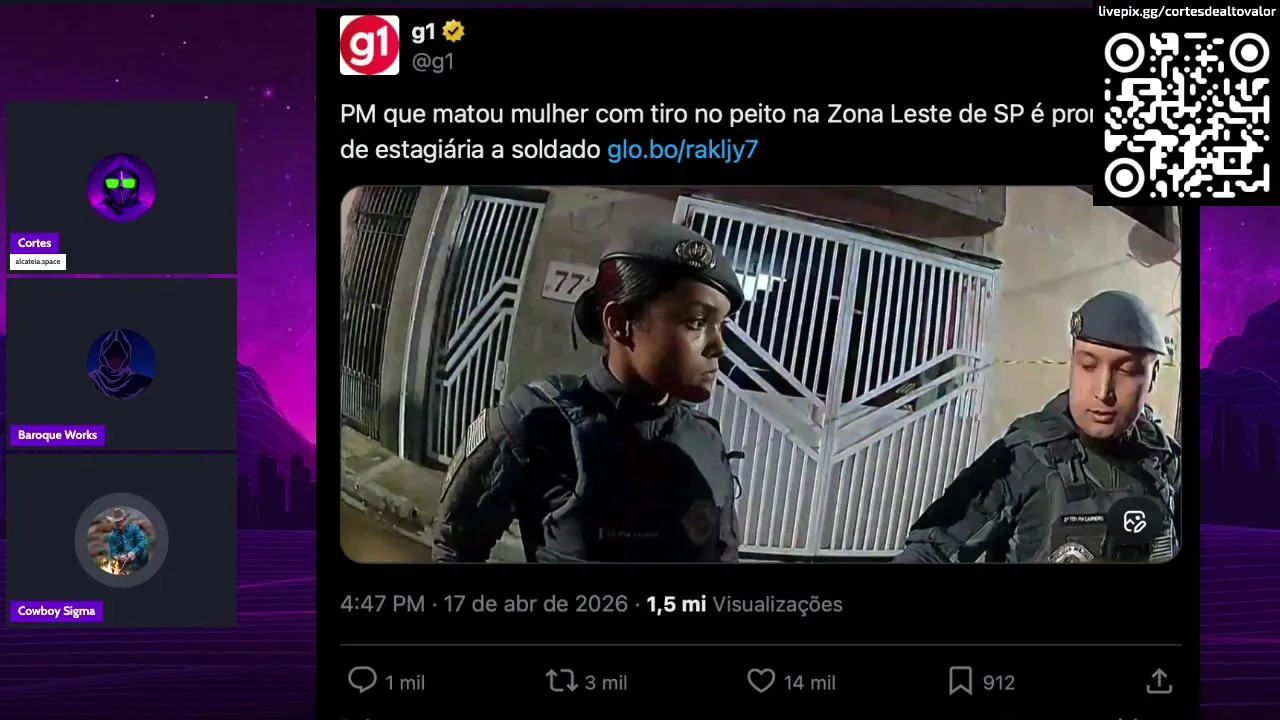Bookmark the tweet with bookmark icon
This screenshot has width=1280, height=720.
pos(960,681)
